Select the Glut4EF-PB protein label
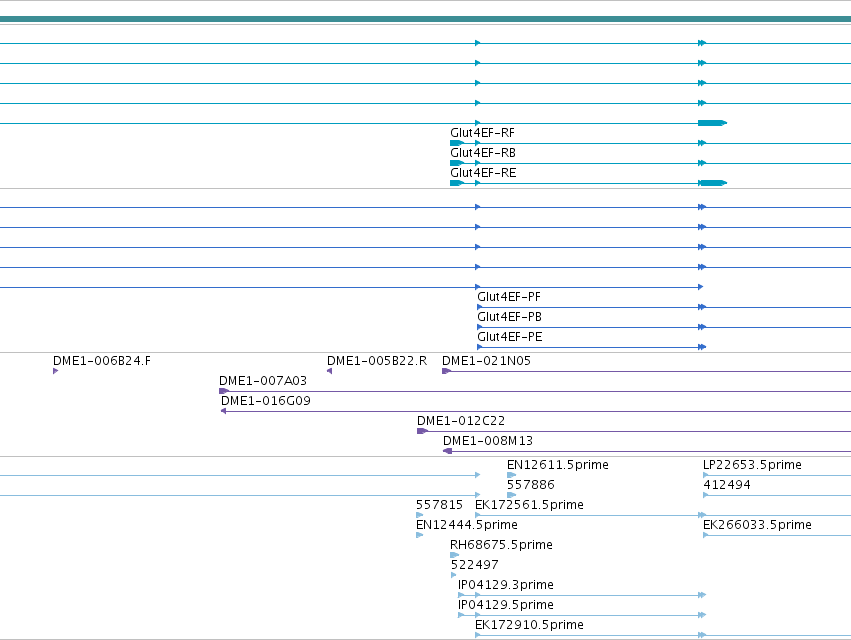This screenshot has height=640, width=851. coord(509,317)
